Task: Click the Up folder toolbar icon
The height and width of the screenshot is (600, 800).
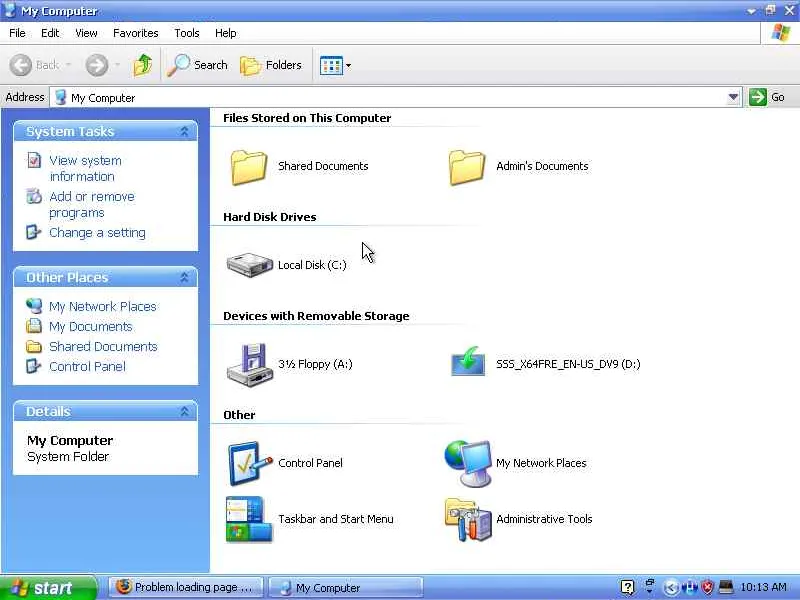Action: (142, 65)
